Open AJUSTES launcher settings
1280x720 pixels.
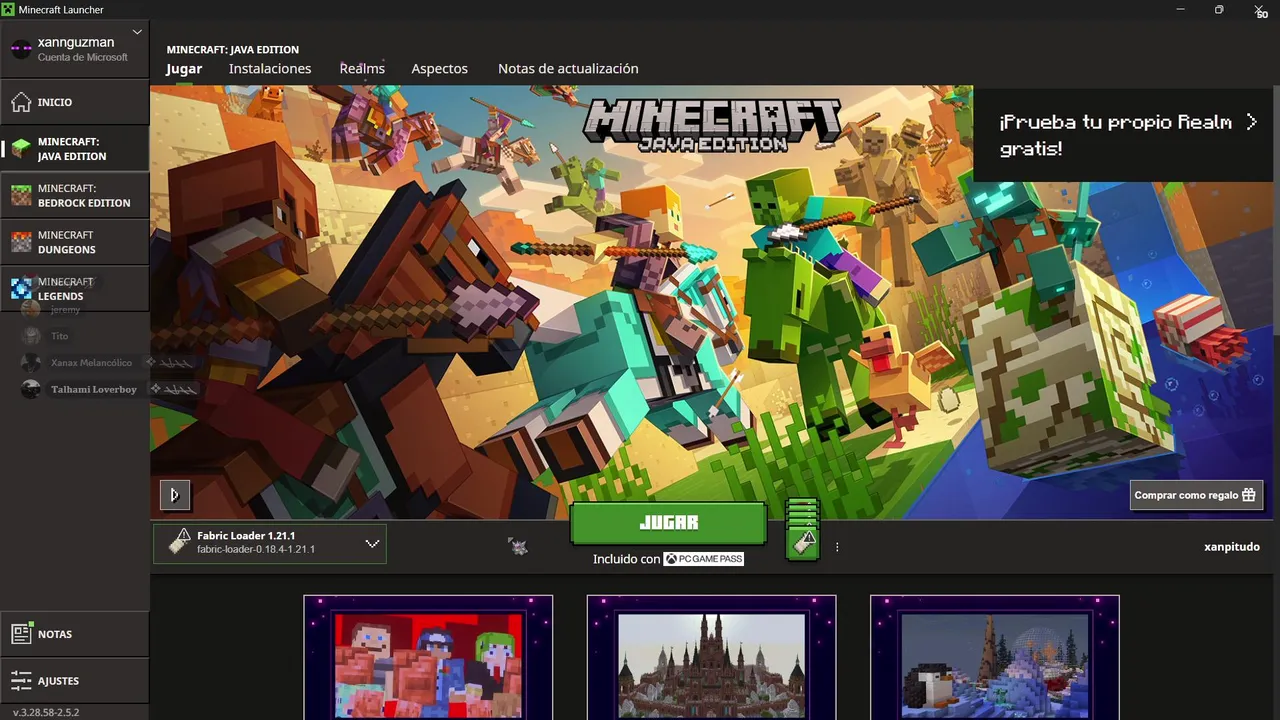click(74, 681)
